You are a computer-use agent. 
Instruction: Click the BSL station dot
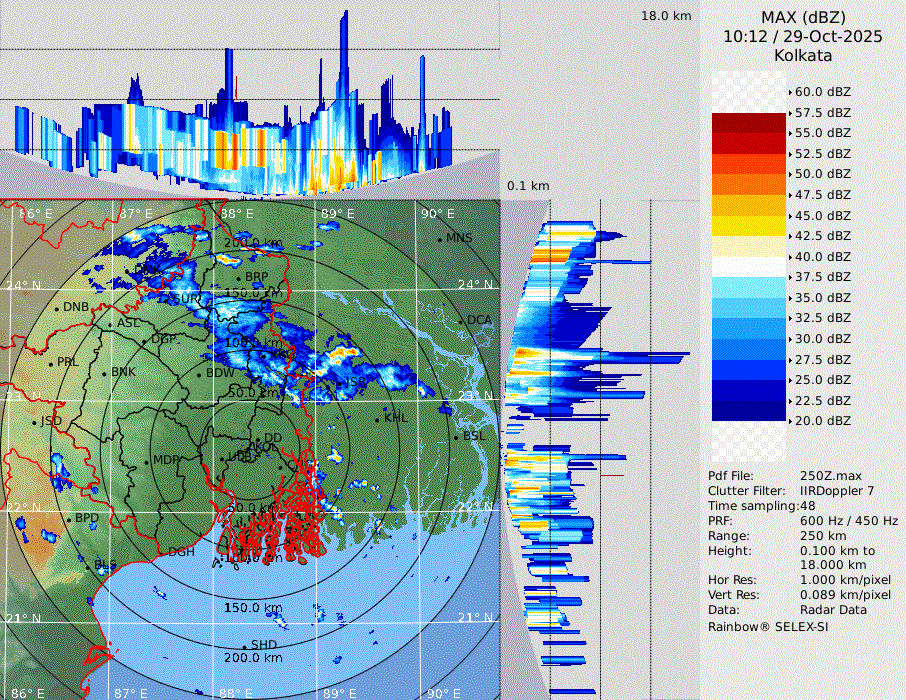coord(457,437)
